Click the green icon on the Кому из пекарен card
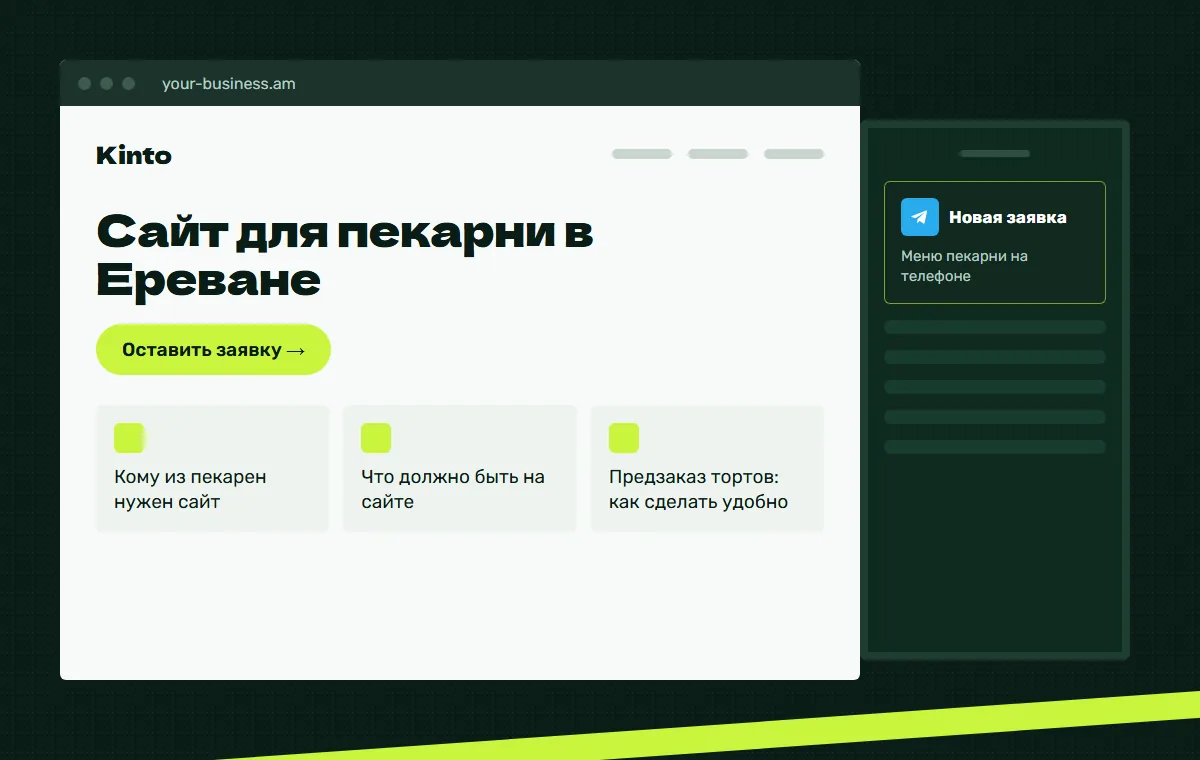This screenshot has height=760, width=1200. click(129, 438)
